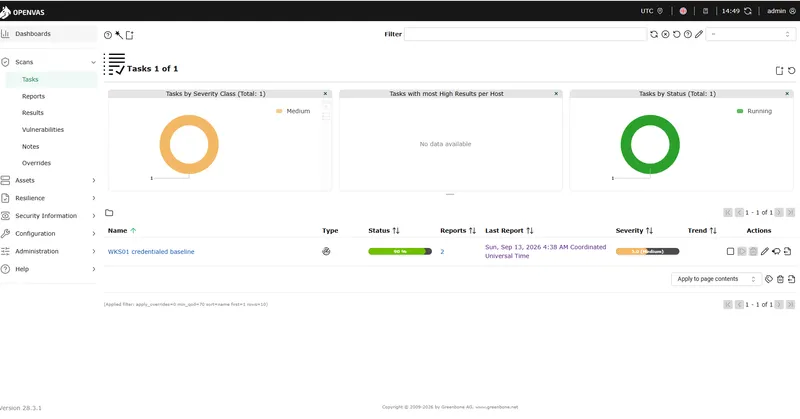This screenshot has height=419, width=800.
Task: Sort by Severity column
Action: click(634, 231)
